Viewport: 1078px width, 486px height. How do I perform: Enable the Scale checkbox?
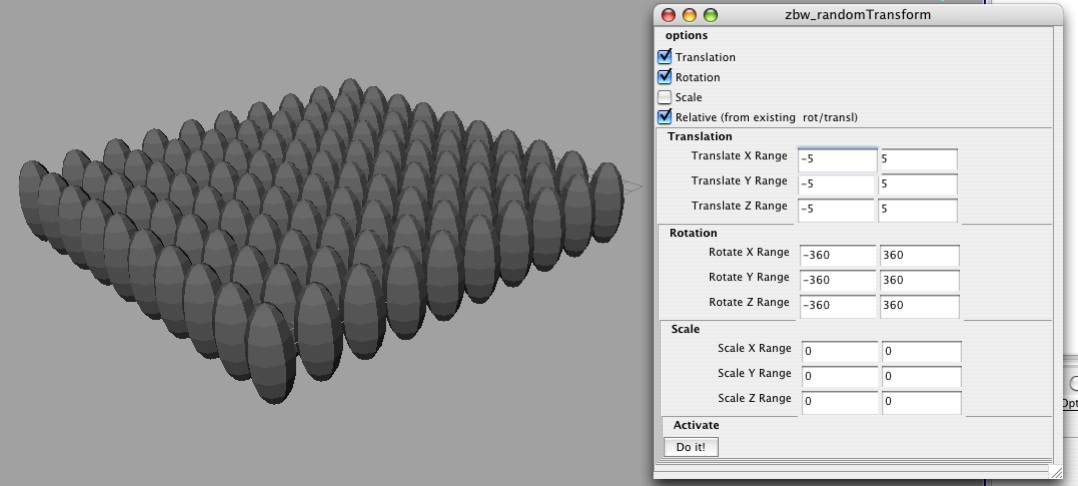pyautogui.click(x=665, y=97)
